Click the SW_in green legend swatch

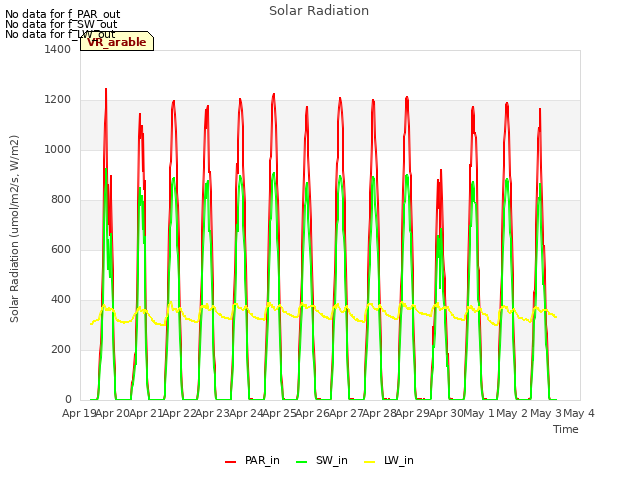[x=301, y=462]
